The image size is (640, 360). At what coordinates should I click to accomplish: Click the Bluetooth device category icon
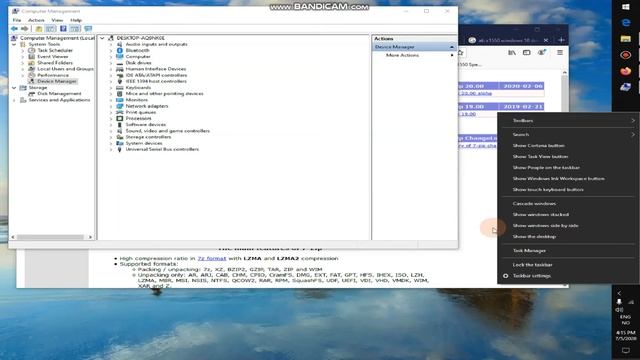pyautogui.click(x=120, y=50)
